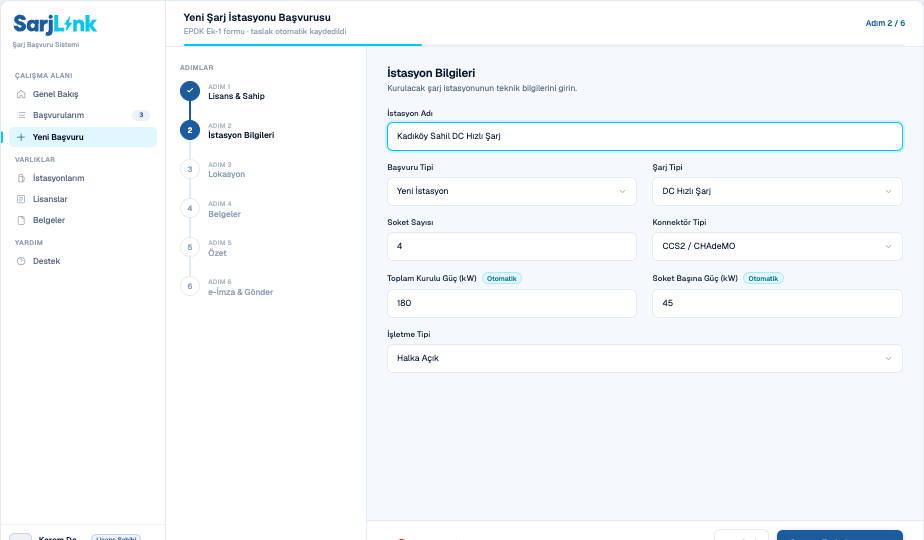The image size is (924, 540).
Task: Expand the İşletme Tipi dropdown
Action: [x=645, y=358]
